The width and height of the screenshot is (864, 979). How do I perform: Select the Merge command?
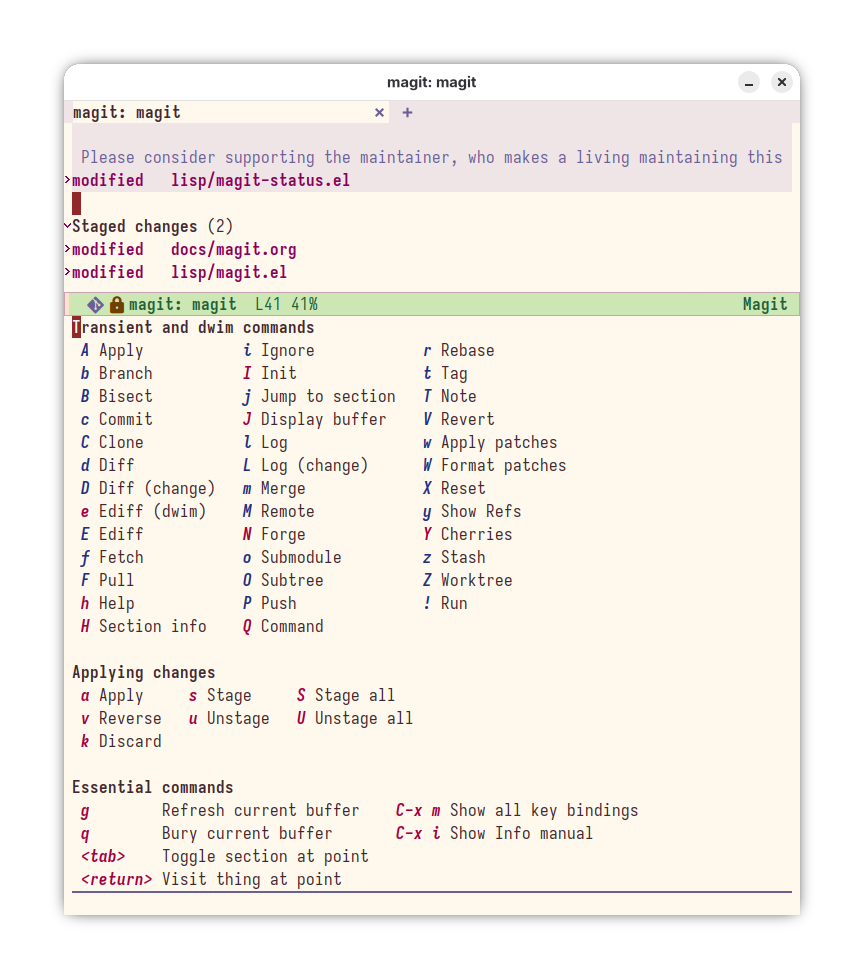(x=274, y=488)
